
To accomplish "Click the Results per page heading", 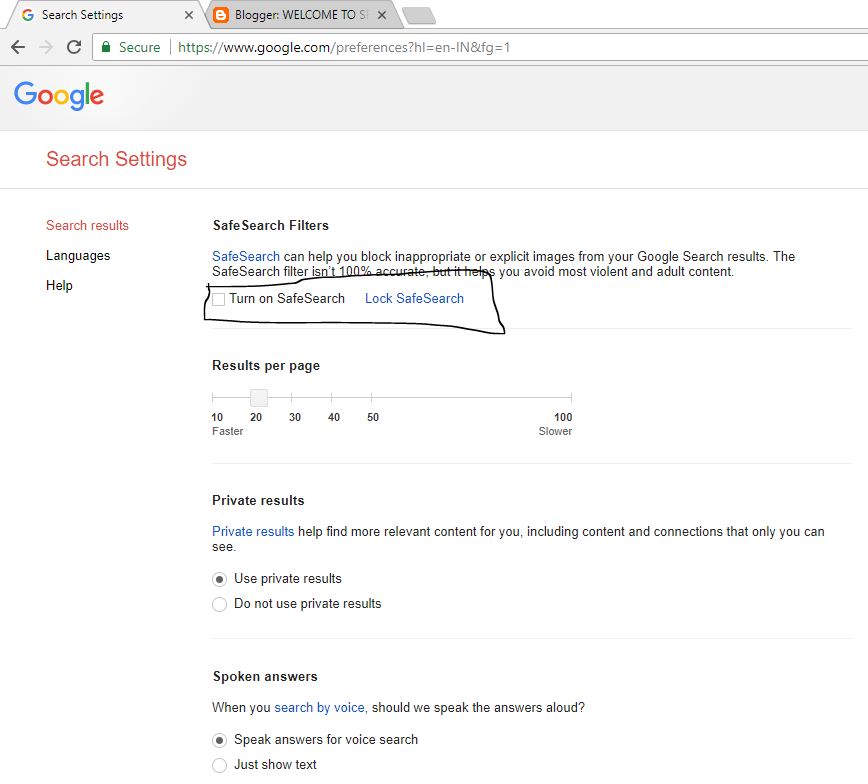I will click(x=266, y=365).
